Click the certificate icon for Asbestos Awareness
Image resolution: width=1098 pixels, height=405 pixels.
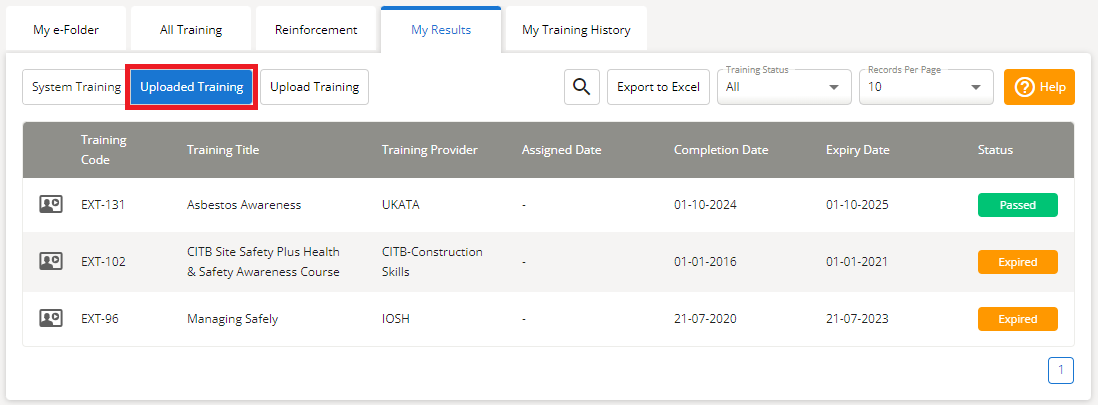coord(50,205)
